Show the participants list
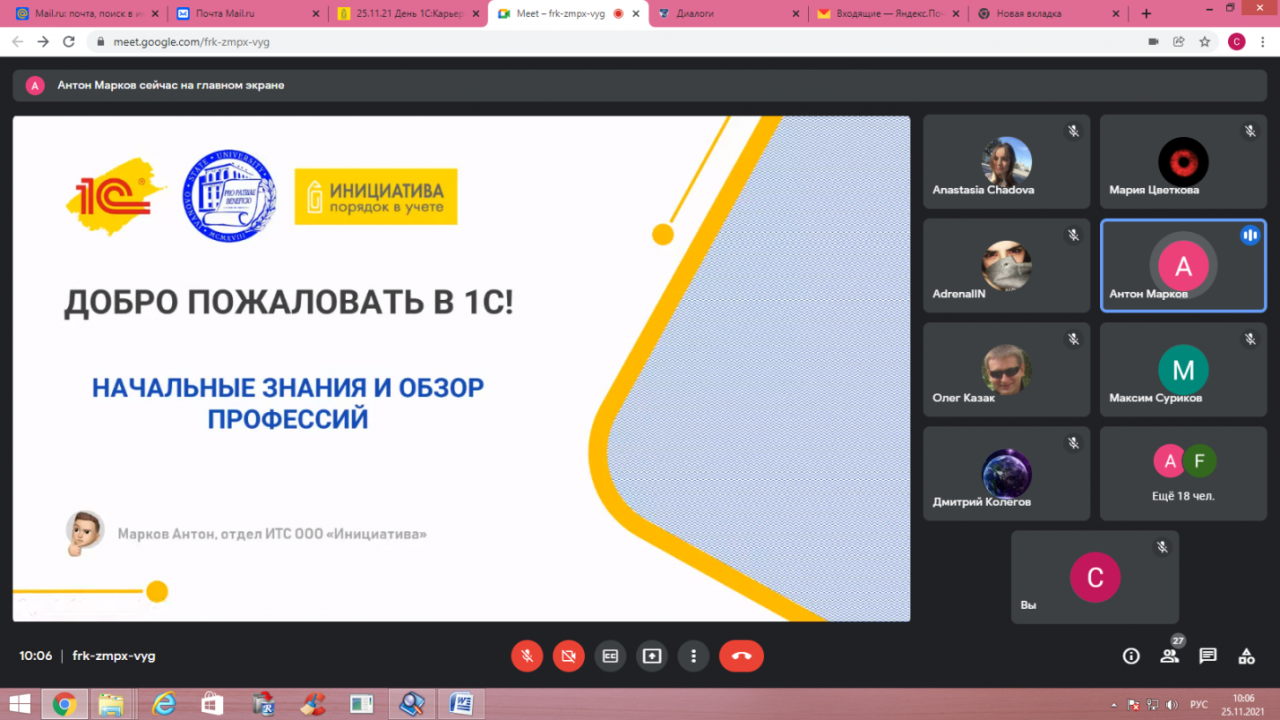 click(1169, 656)
